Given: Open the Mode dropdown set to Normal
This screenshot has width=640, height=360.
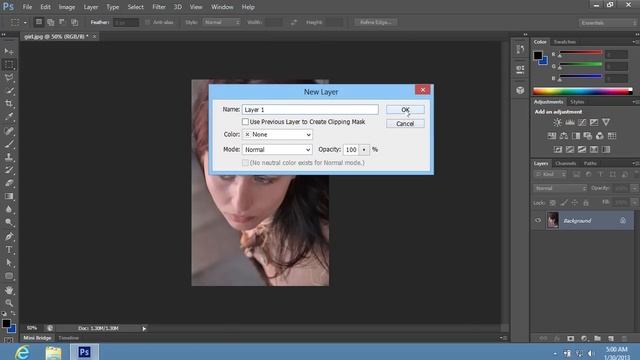Looking at the screenshot, I should [x=278, y=149].
